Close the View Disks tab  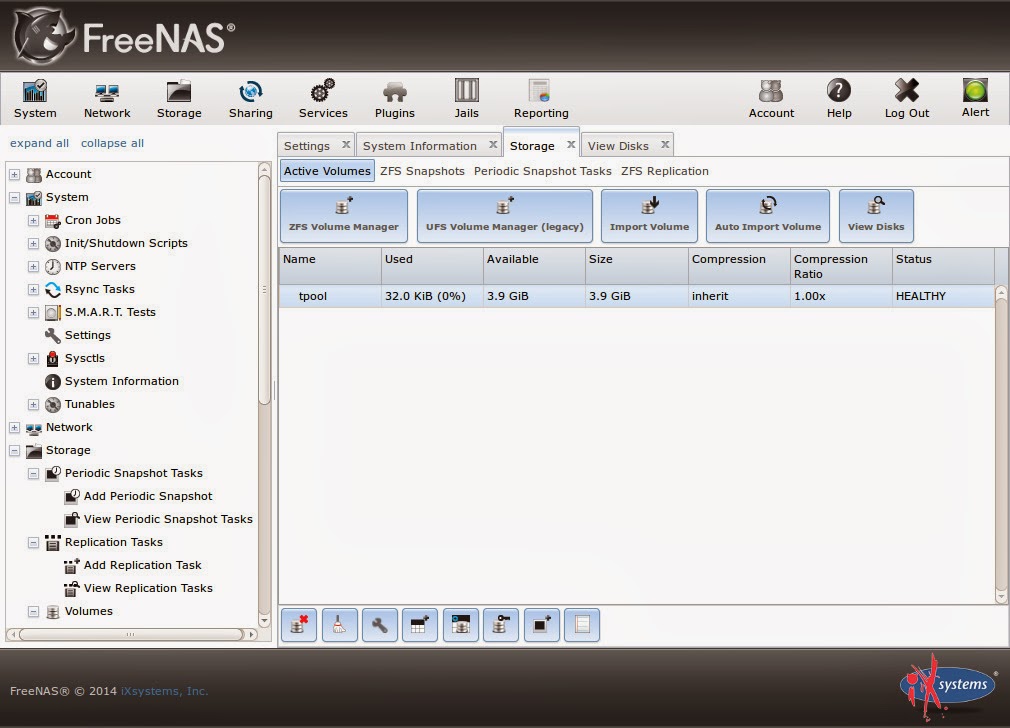pyautogui.click(x=665, y=144)
